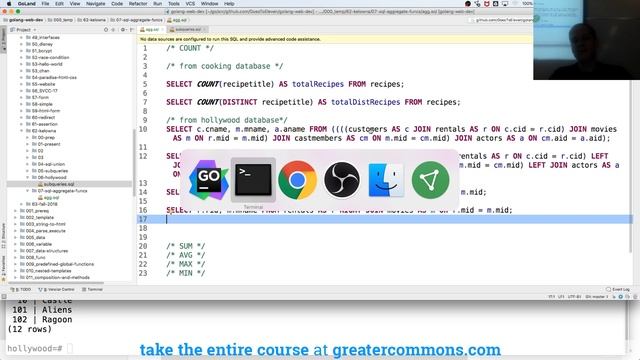
Task: Open the VCS menu
Action: pyautogui.click(x=190, y=3)
